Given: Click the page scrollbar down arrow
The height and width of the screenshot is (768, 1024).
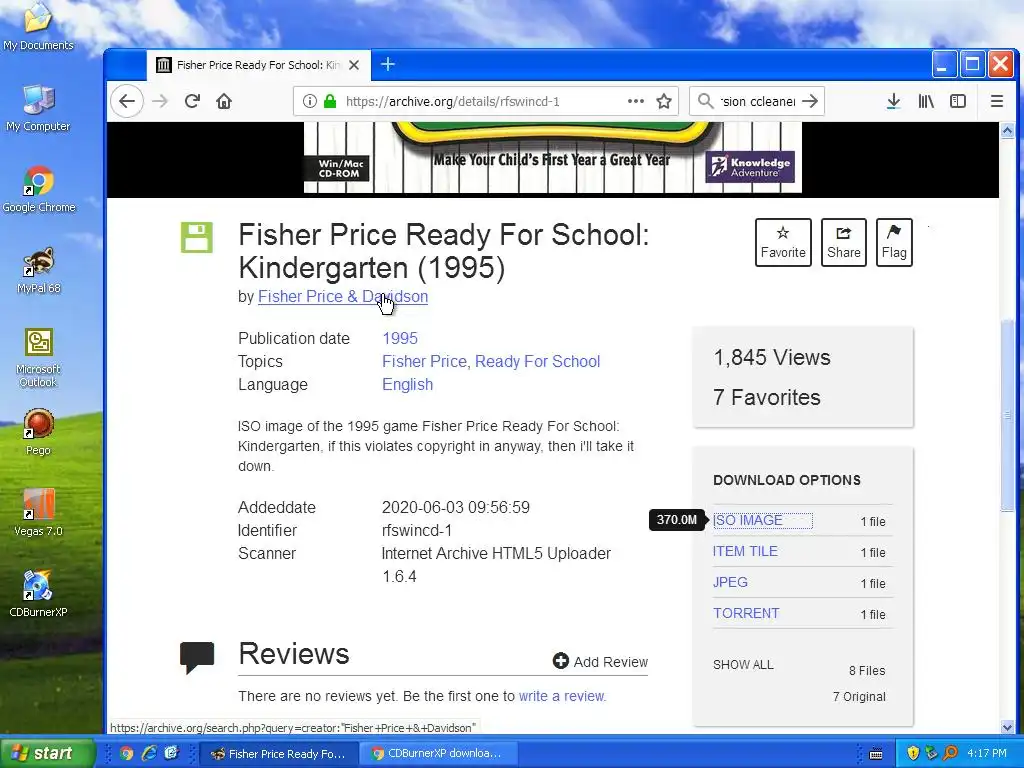Looking at the screenshot, I should pyautogui.click(x=1007, y=727).
